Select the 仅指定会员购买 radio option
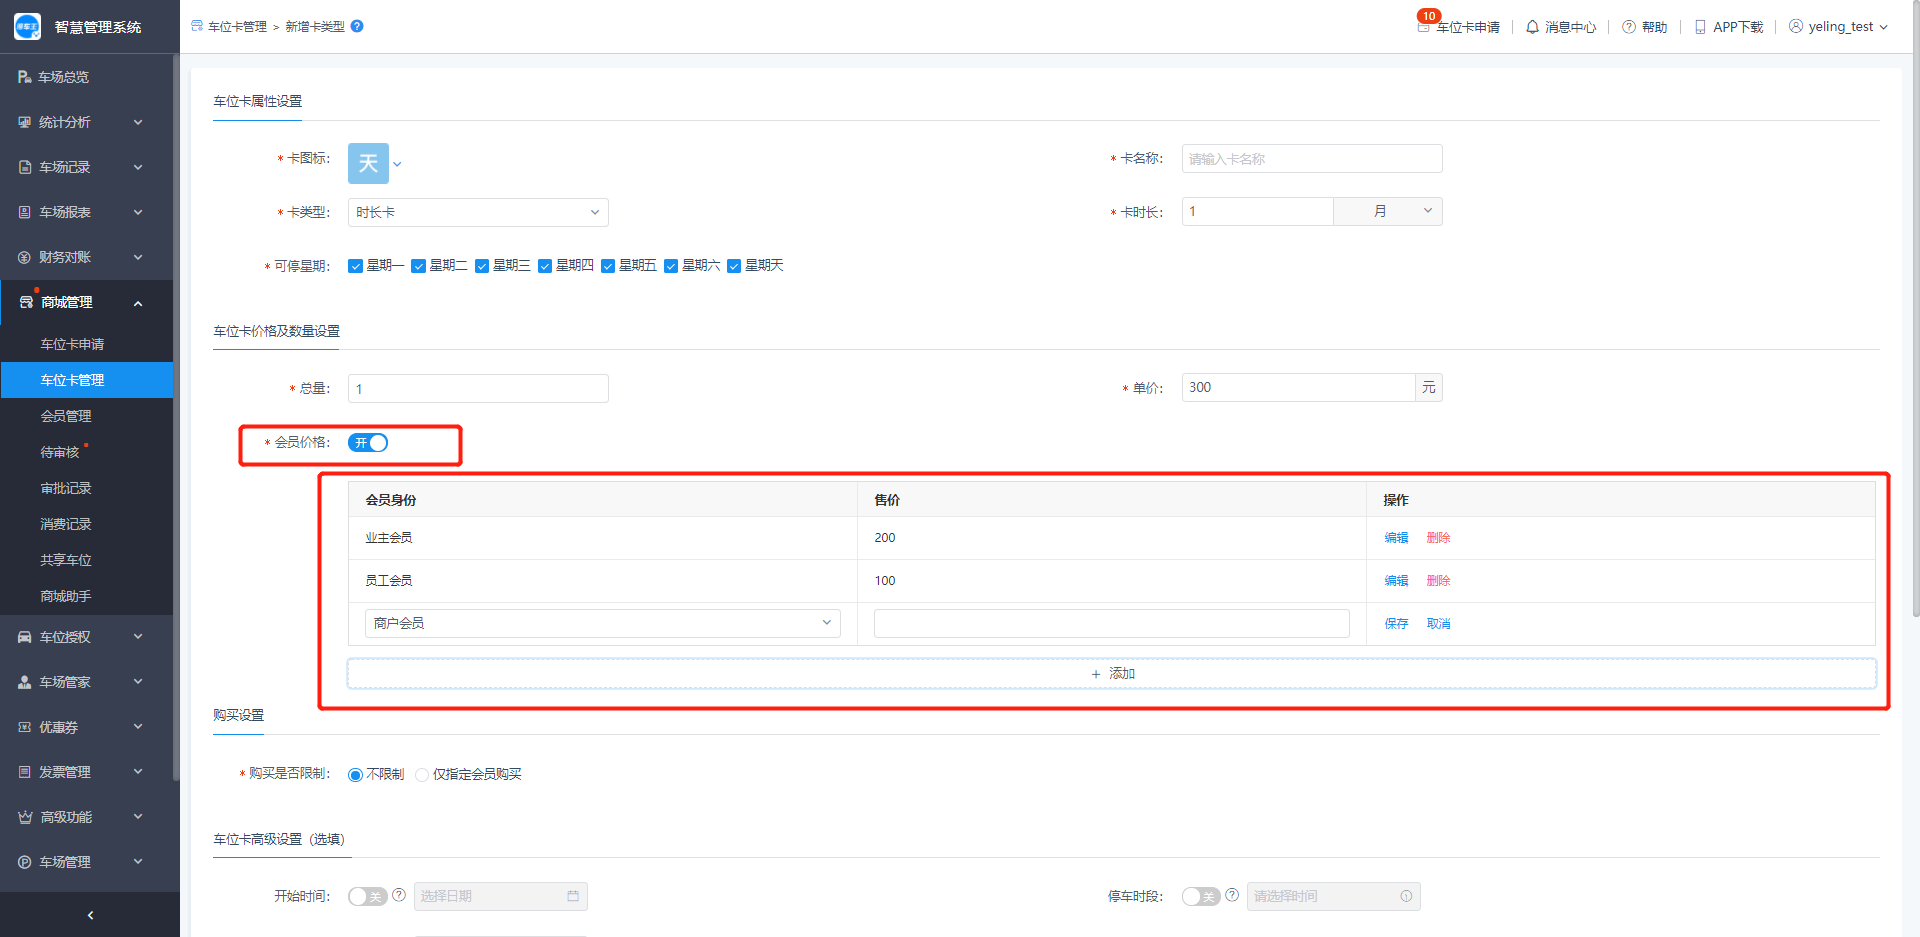This screenshot has width=1920, height=937. (x=422, y=775)
